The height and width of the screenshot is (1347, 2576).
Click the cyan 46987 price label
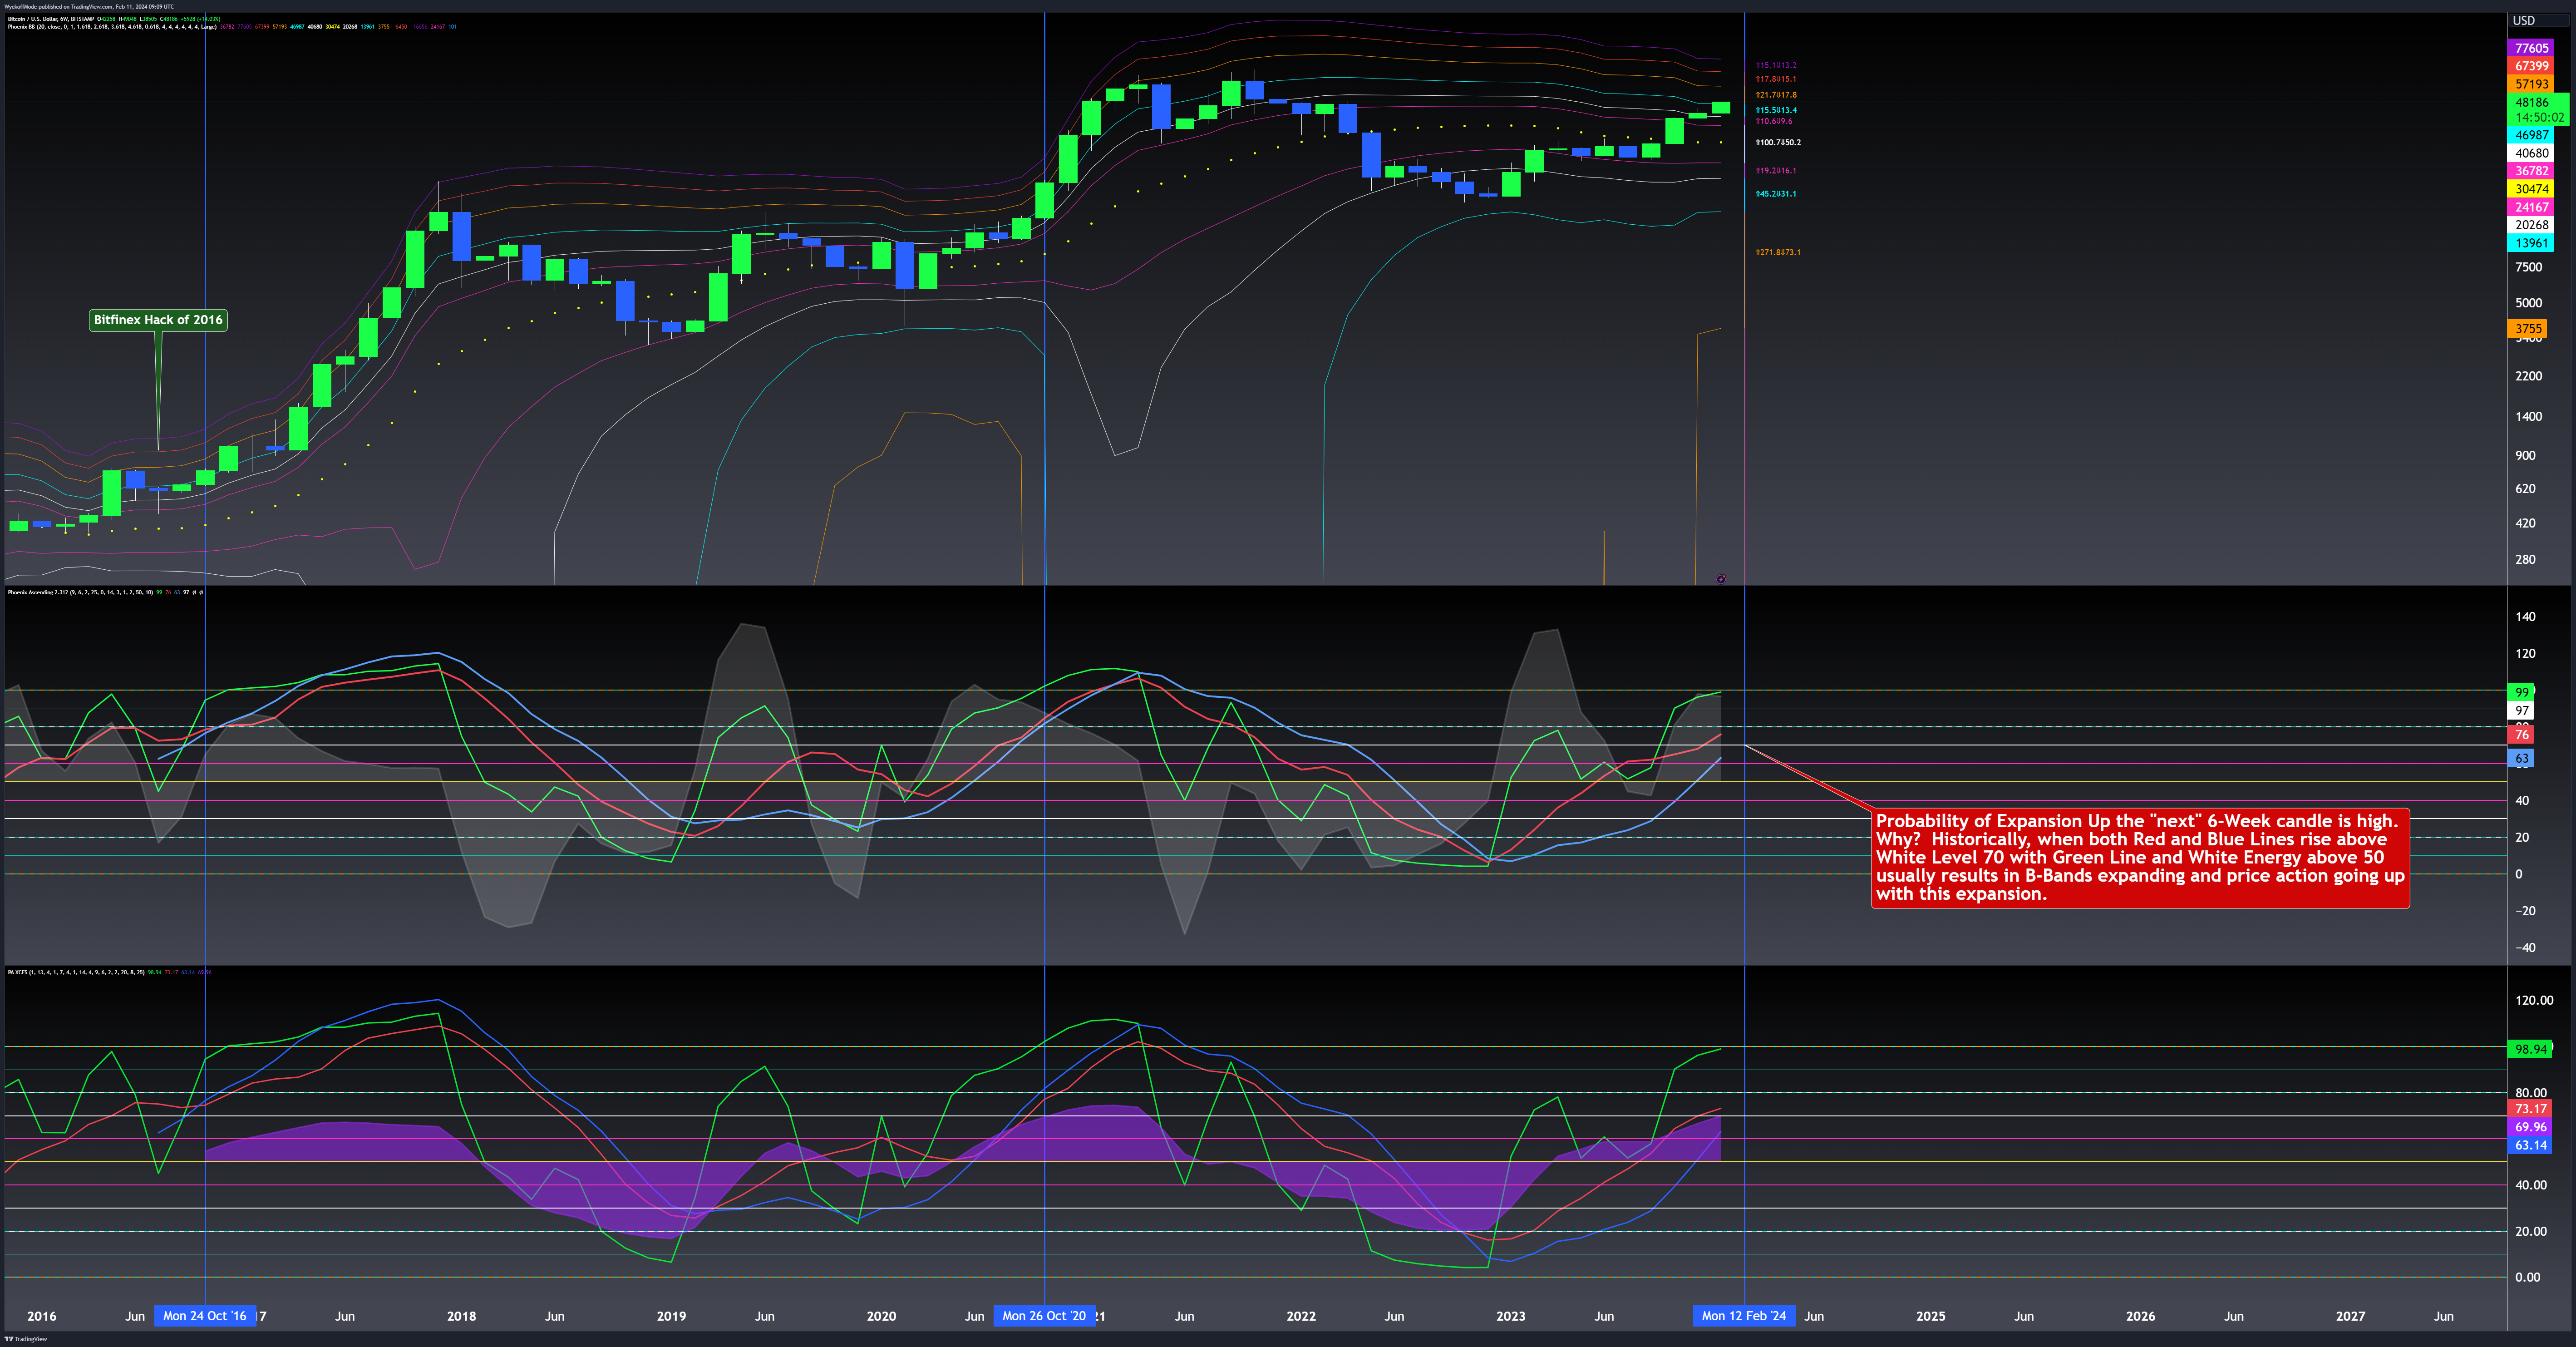2532,135
